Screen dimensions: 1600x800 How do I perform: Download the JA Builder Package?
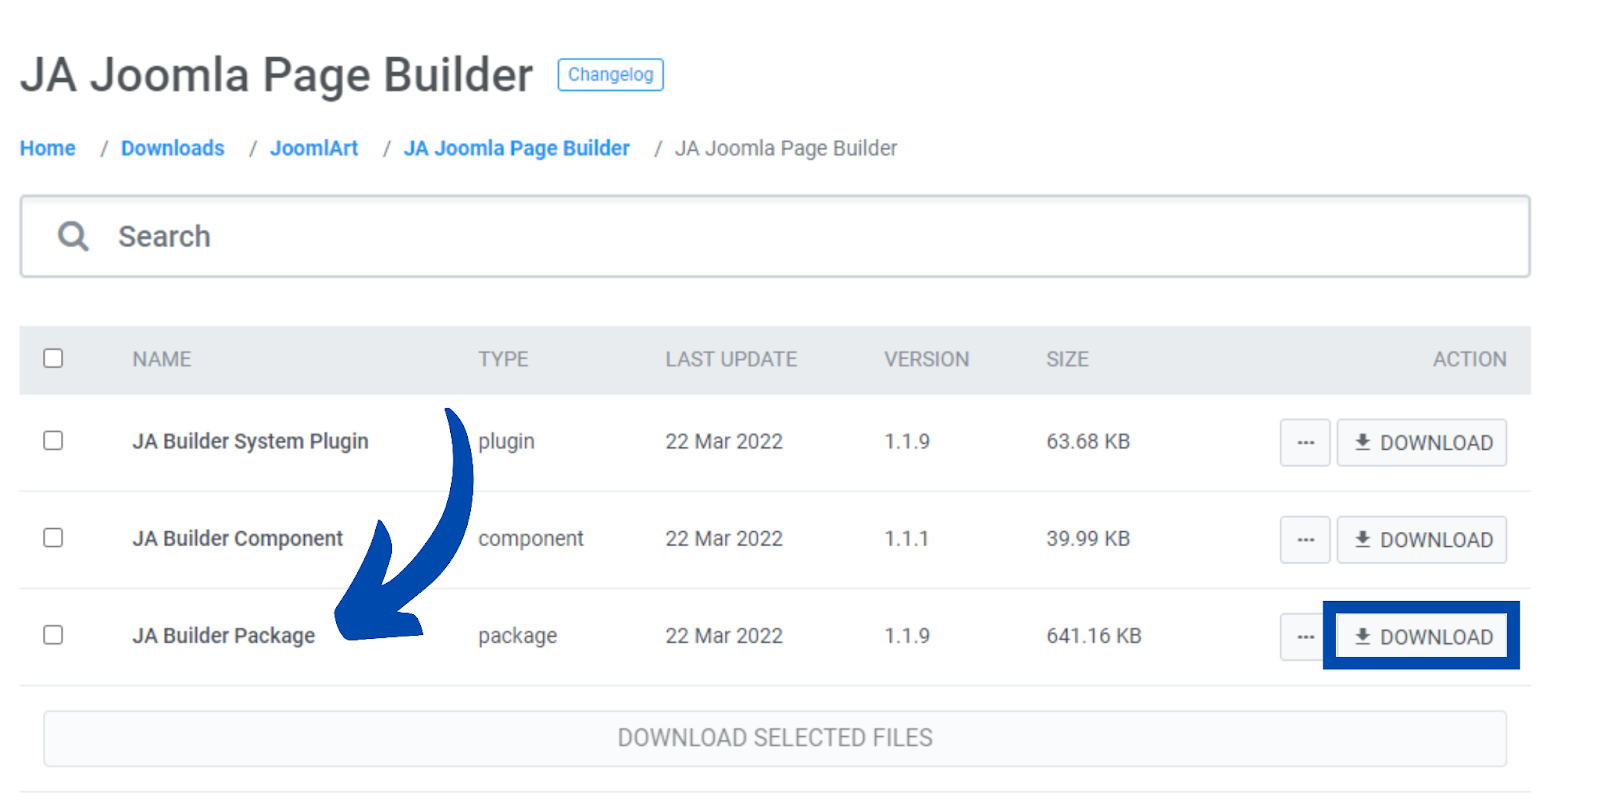pos(1421,636)
